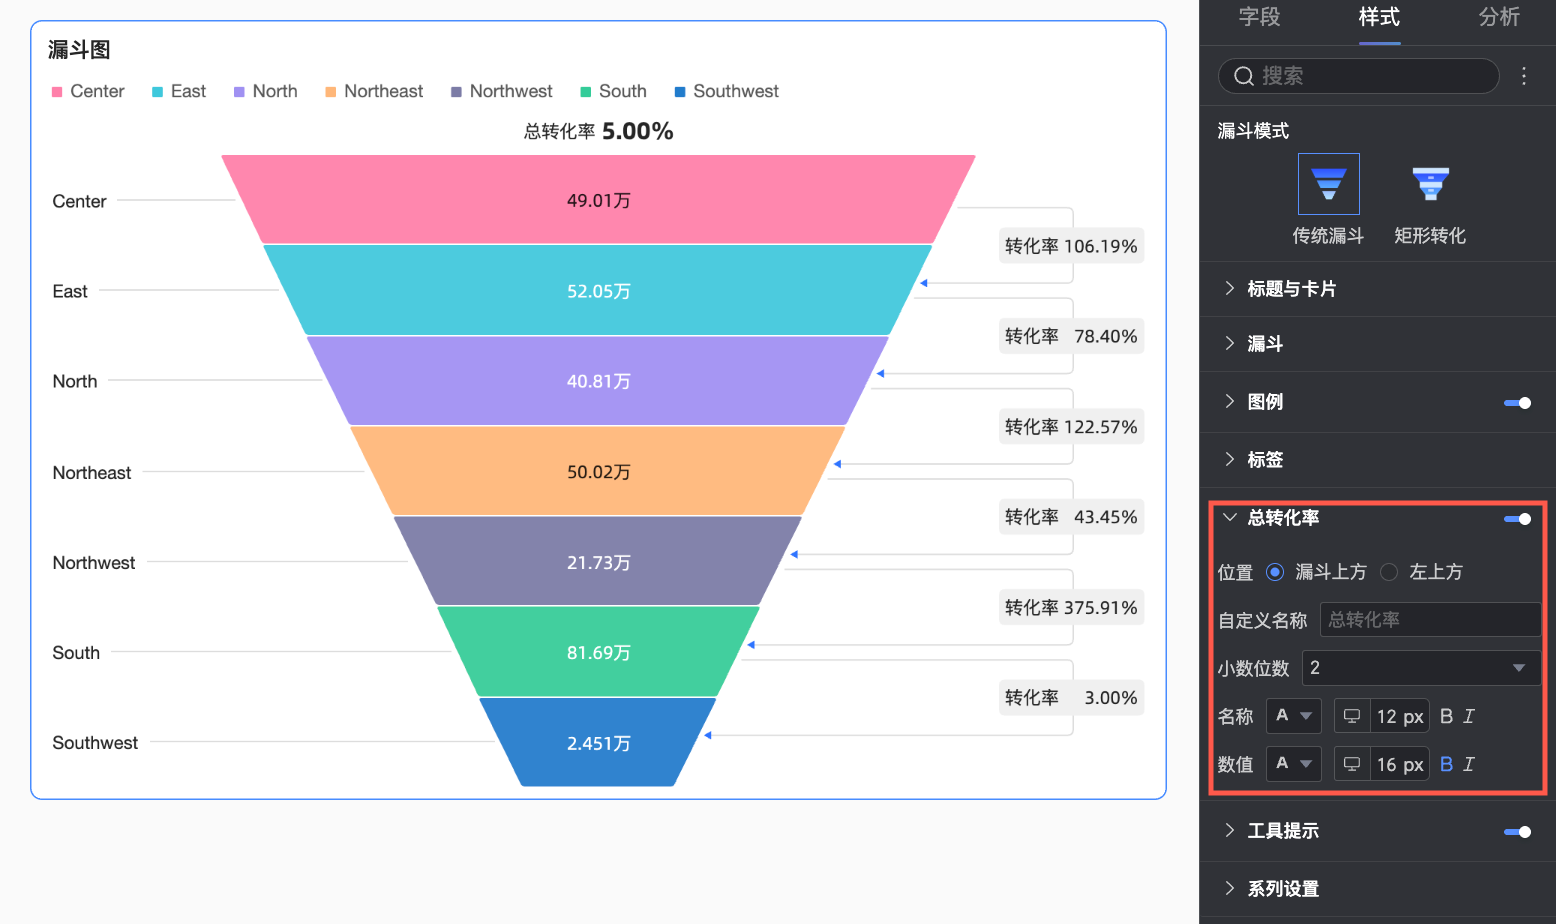Toggle italic for 数值 text
This screenshot has height=924, width=1556.
point(1469,764)
